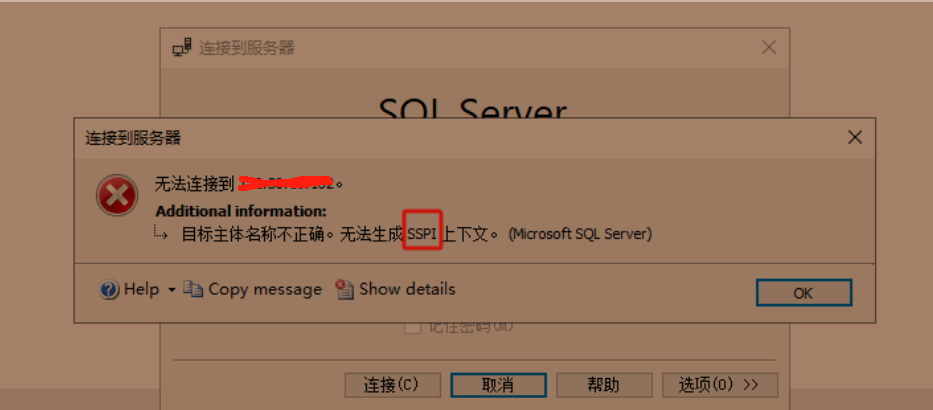Click the red error X icon
The image size is (933, 410).
point(117,195)
